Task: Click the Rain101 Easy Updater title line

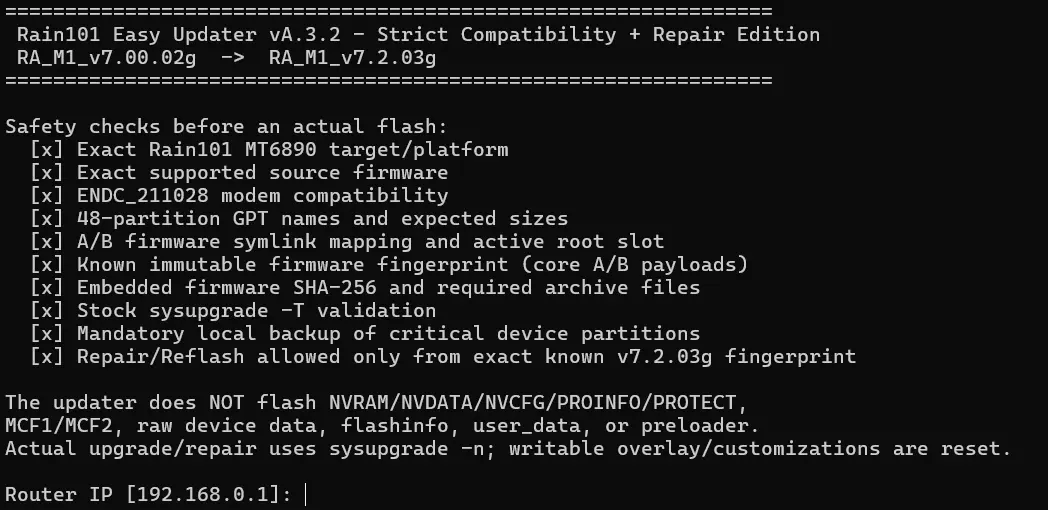Action: (418, 35)
